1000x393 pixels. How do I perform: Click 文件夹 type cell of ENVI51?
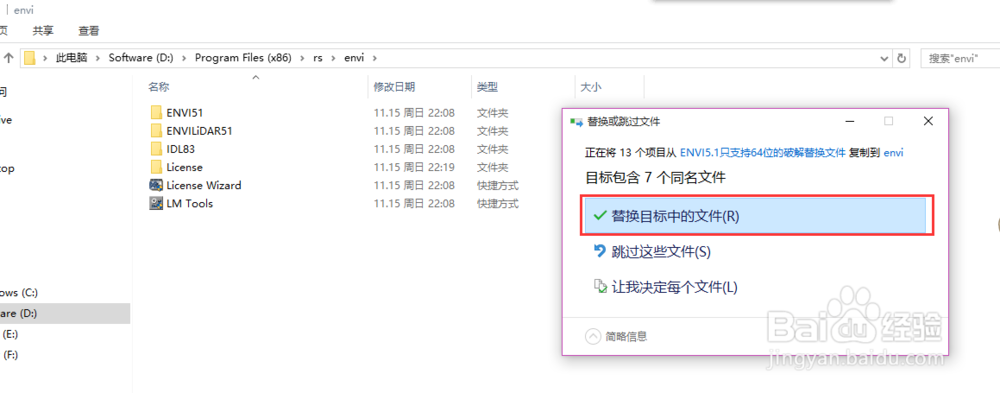pyautogui.click(x=492, y=113)
